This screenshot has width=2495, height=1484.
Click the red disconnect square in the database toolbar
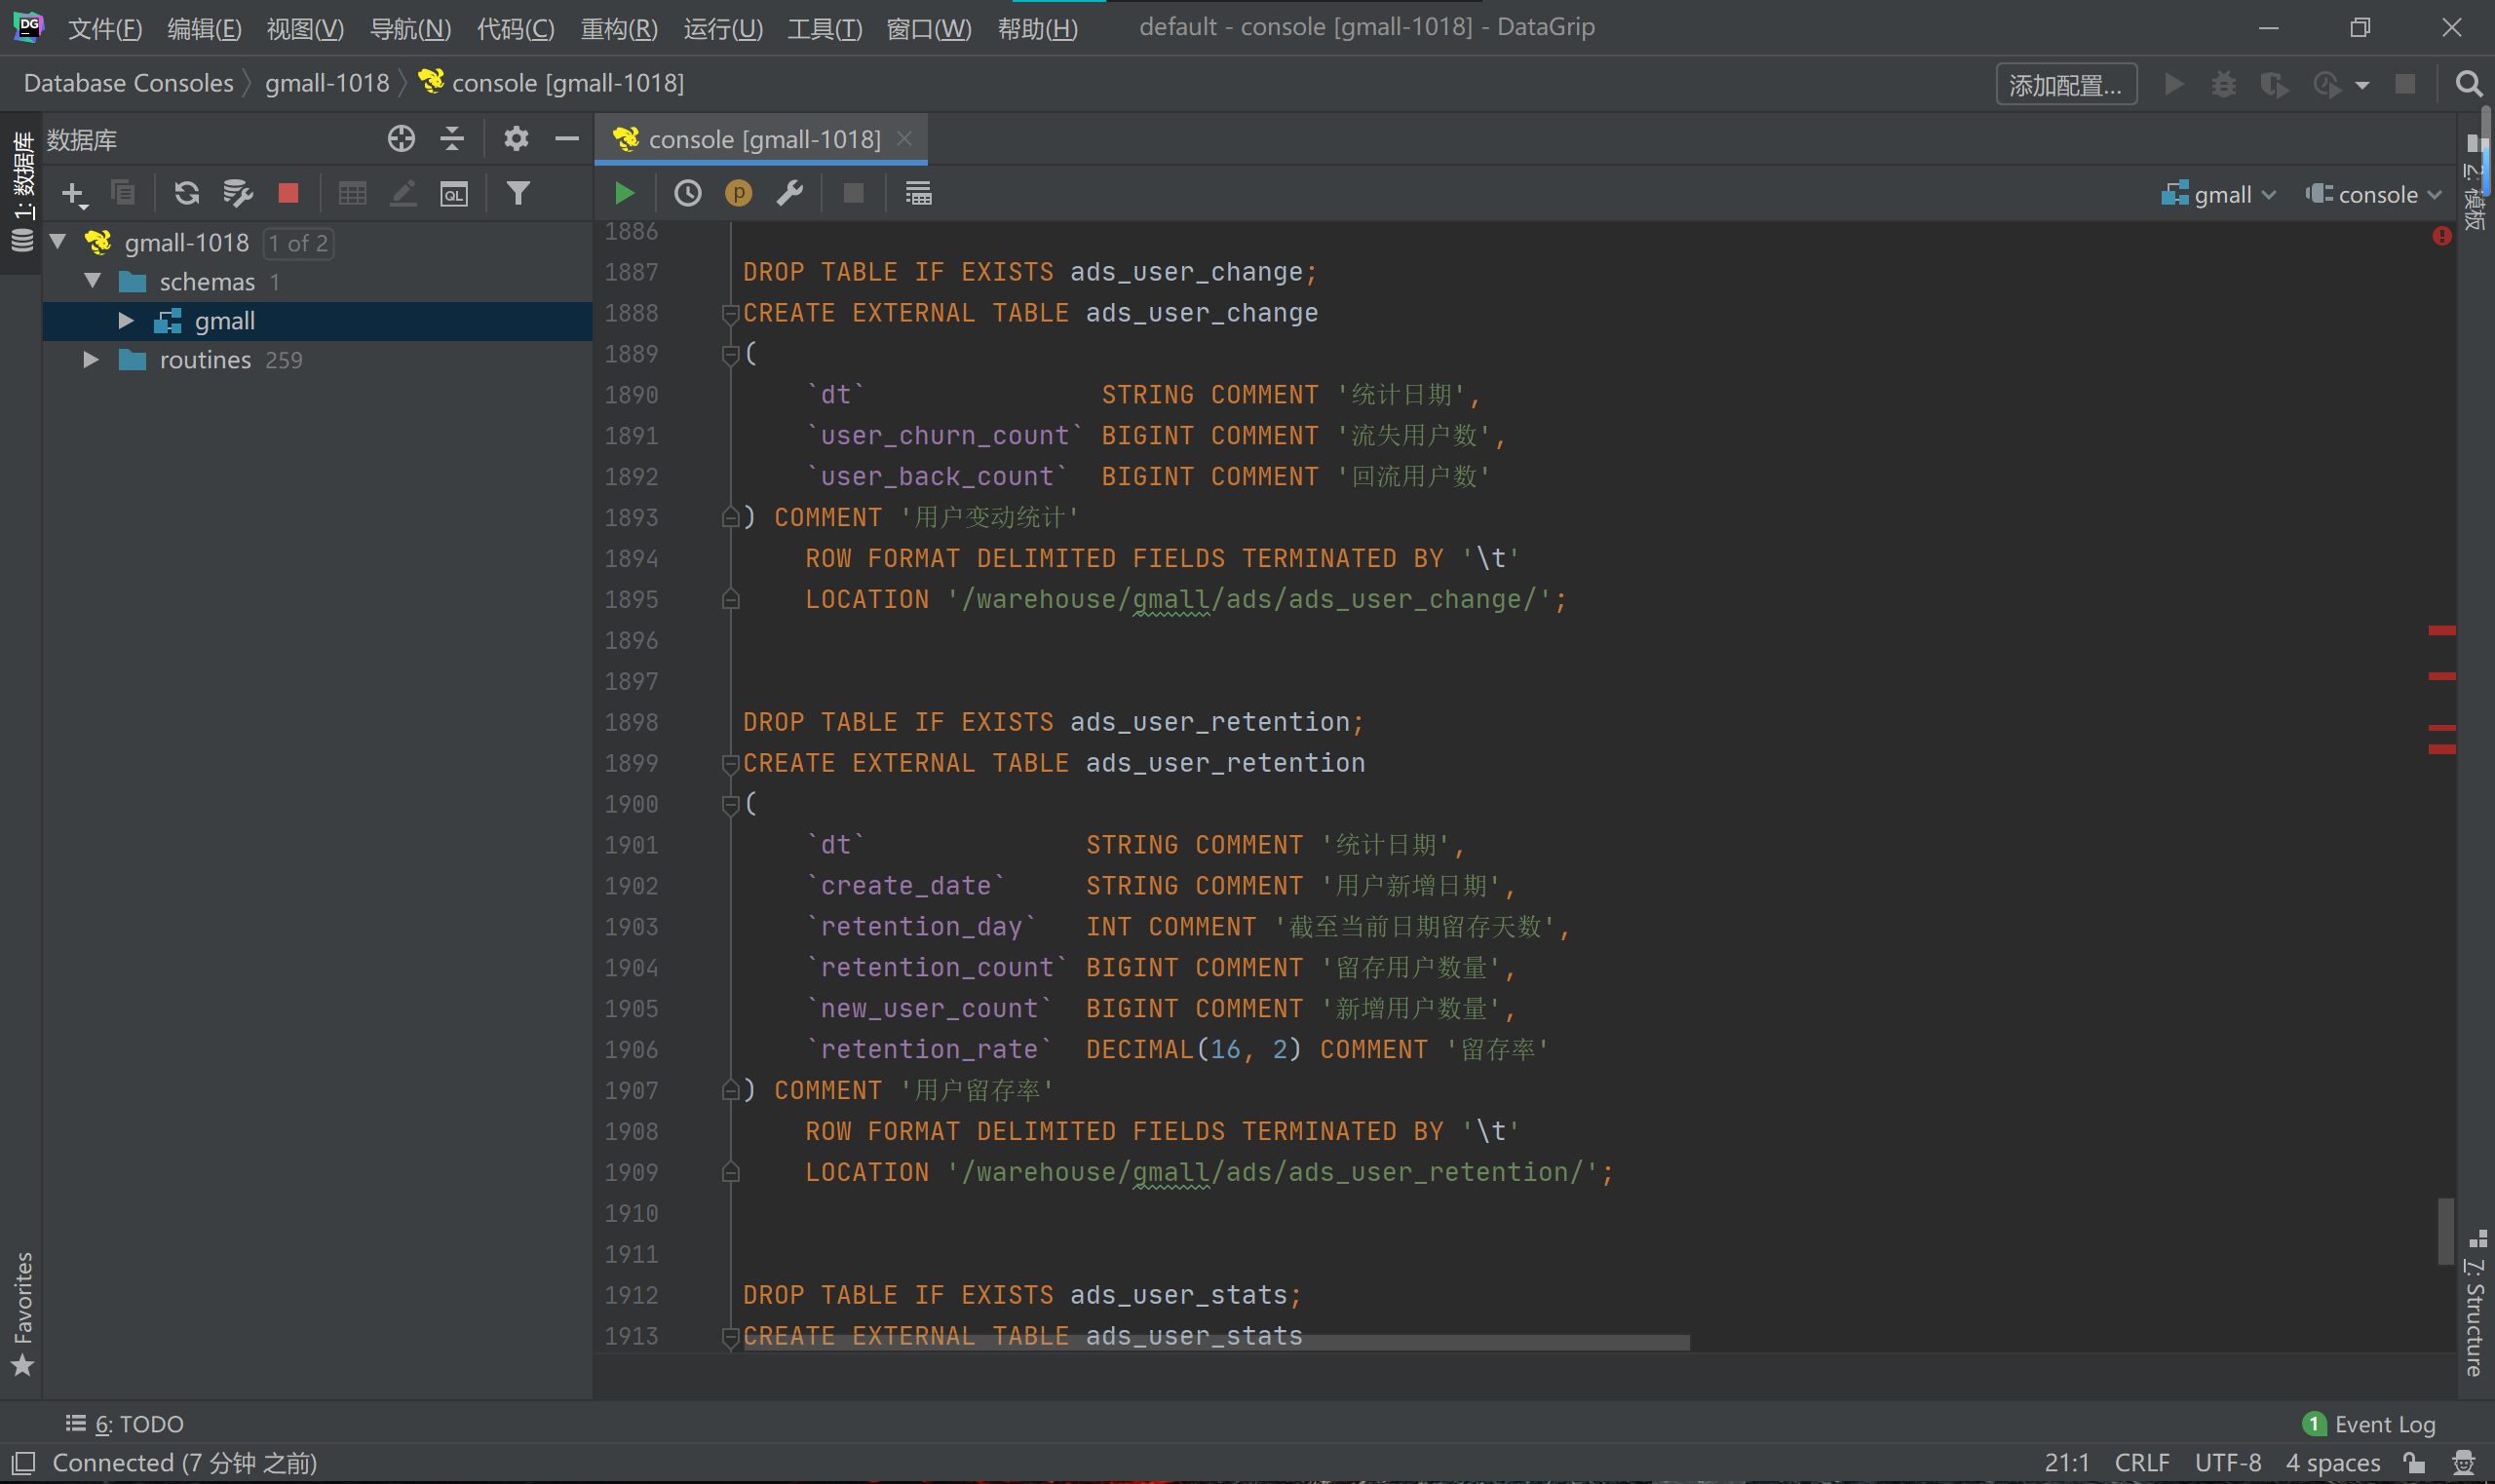click(288, 193)
